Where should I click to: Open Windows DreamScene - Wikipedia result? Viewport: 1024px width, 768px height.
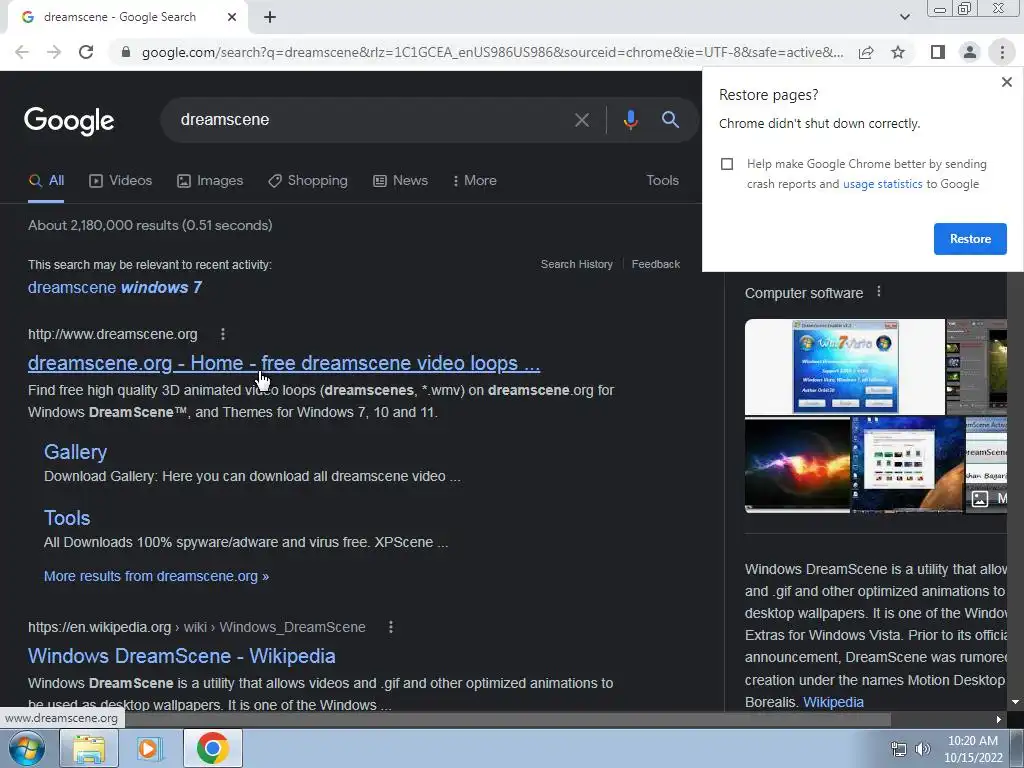pos(182,656)
